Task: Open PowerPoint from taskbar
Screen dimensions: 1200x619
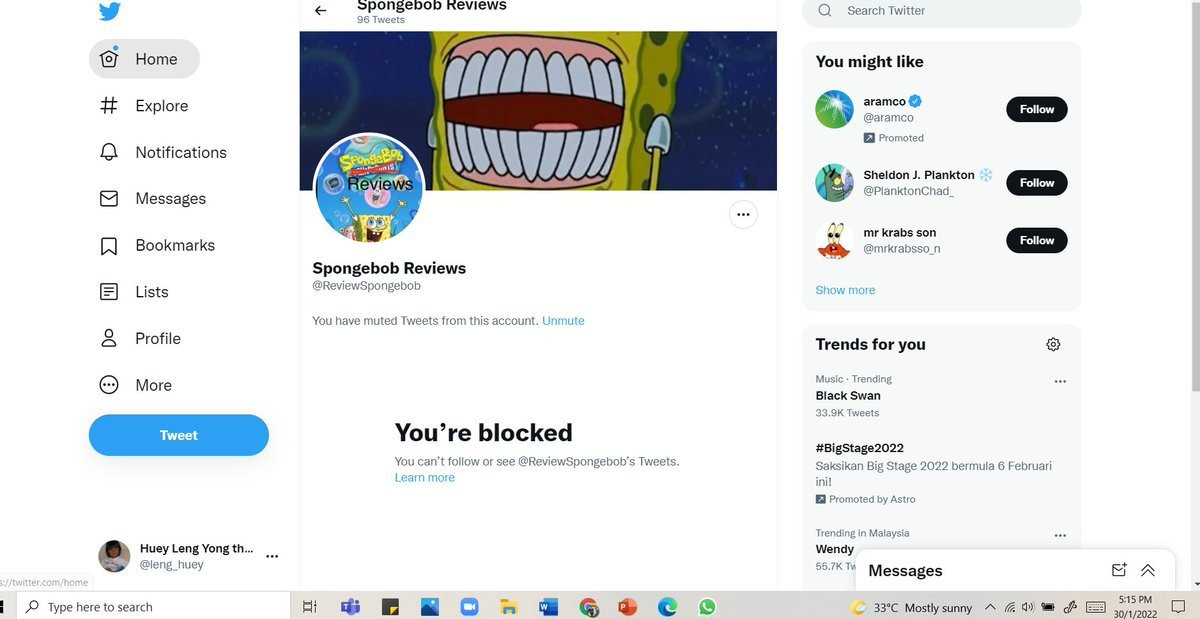Action: pyautogui.click(x=628, y=607)
